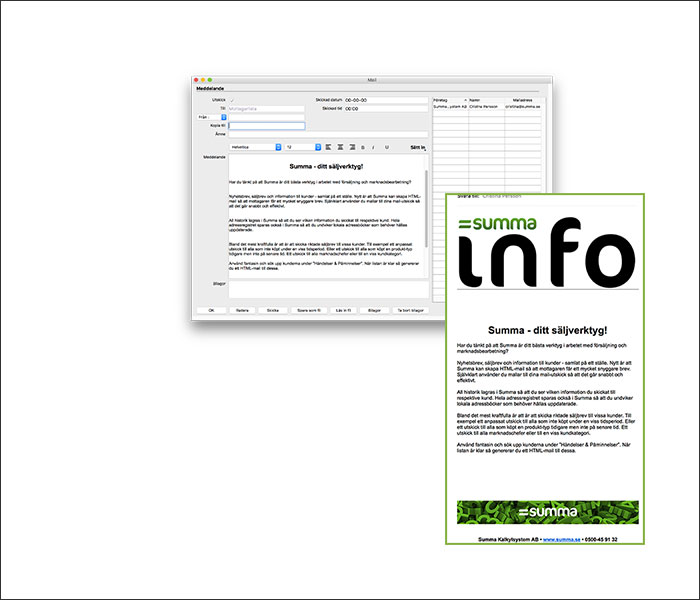Sort recipients by Företag column header
The image size is (700, 600).
click(450, 100)
